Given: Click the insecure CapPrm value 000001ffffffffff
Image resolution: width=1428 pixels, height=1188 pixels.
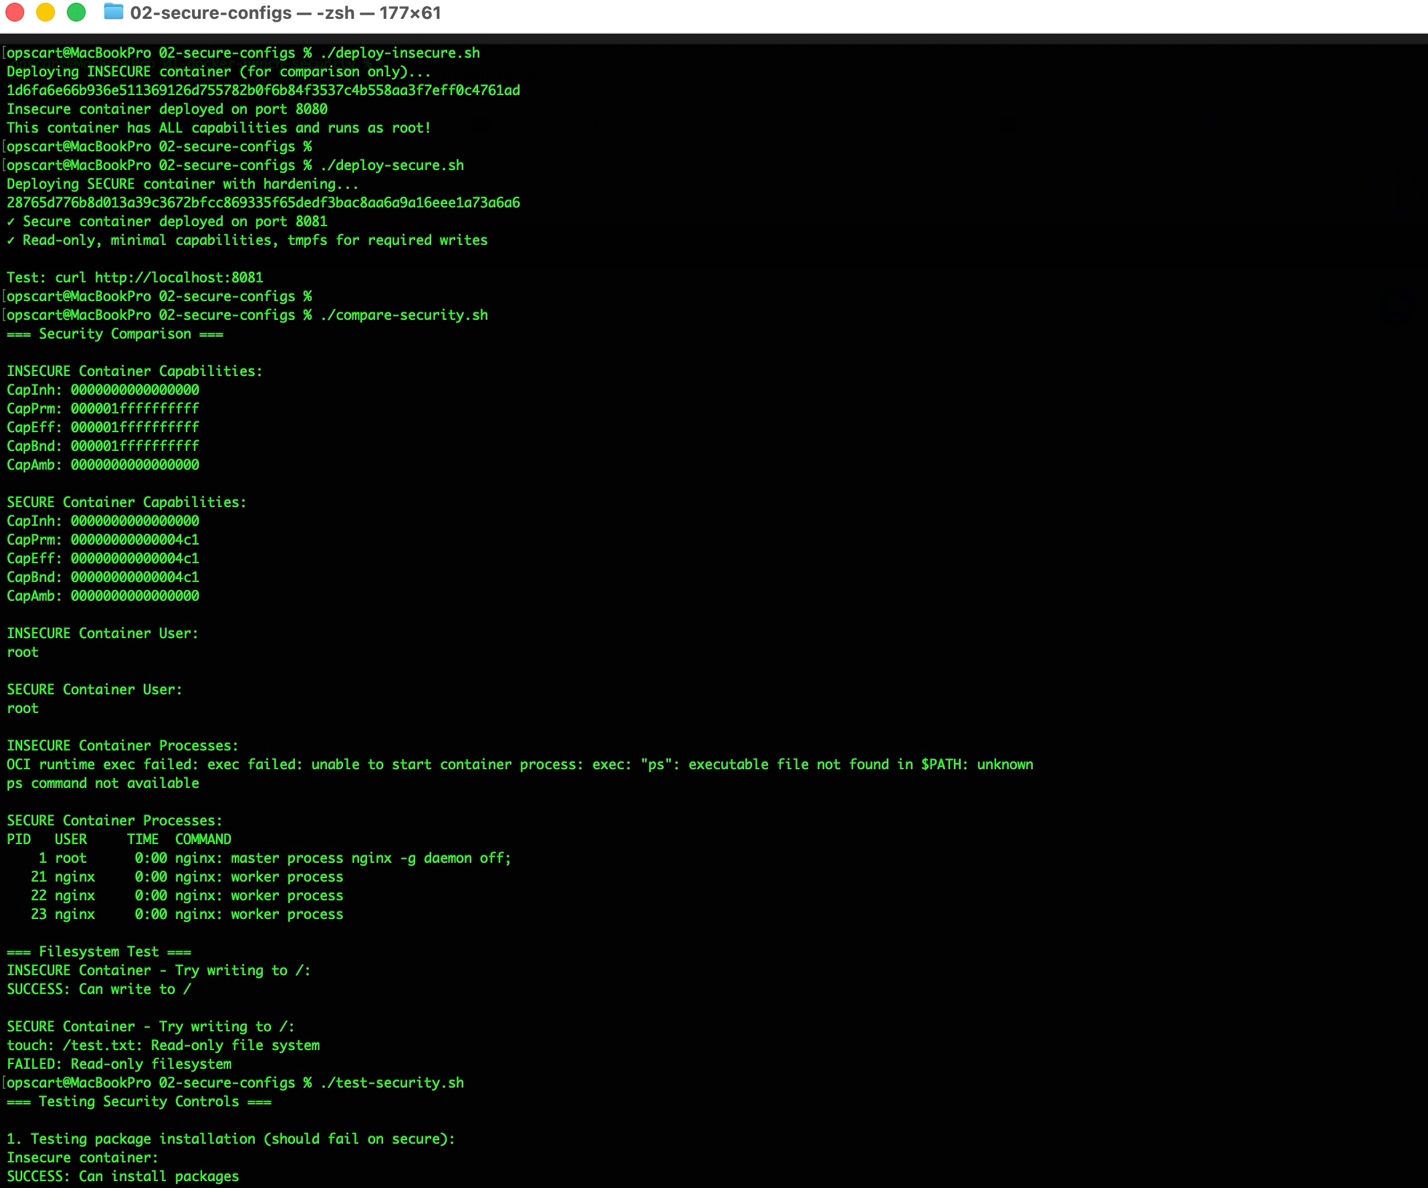Looking at the screenshot, I should point(135,409).
